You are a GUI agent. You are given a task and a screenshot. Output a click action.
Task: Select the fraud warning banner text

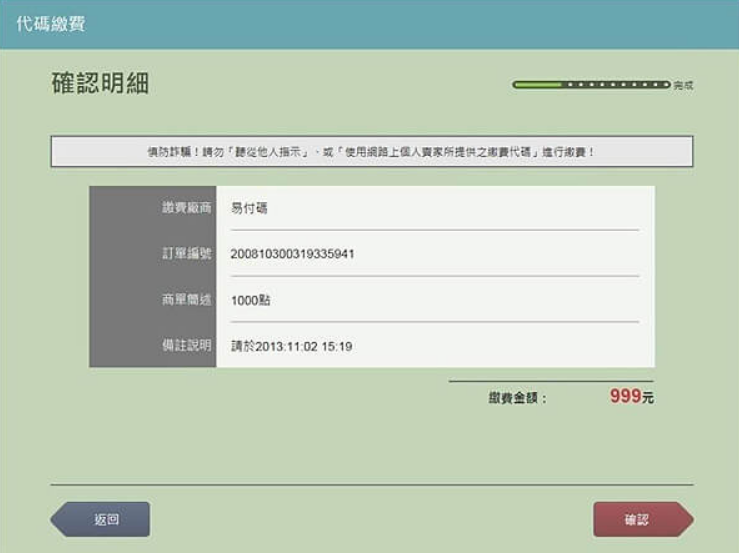click(x=371, y=152)
